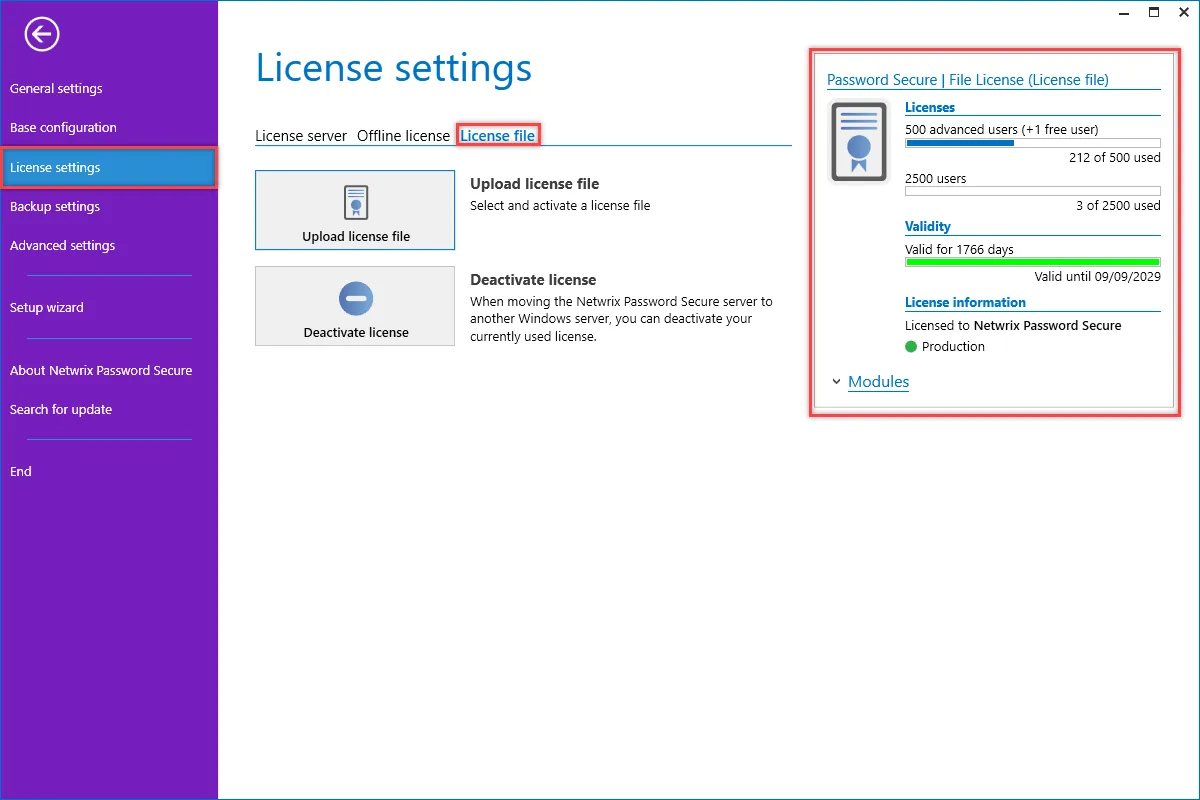Image resolution: width=1200 pixels, height=800 pixels.
Task: Open About Netwrix Password Secure
Action: click(101, 371)
